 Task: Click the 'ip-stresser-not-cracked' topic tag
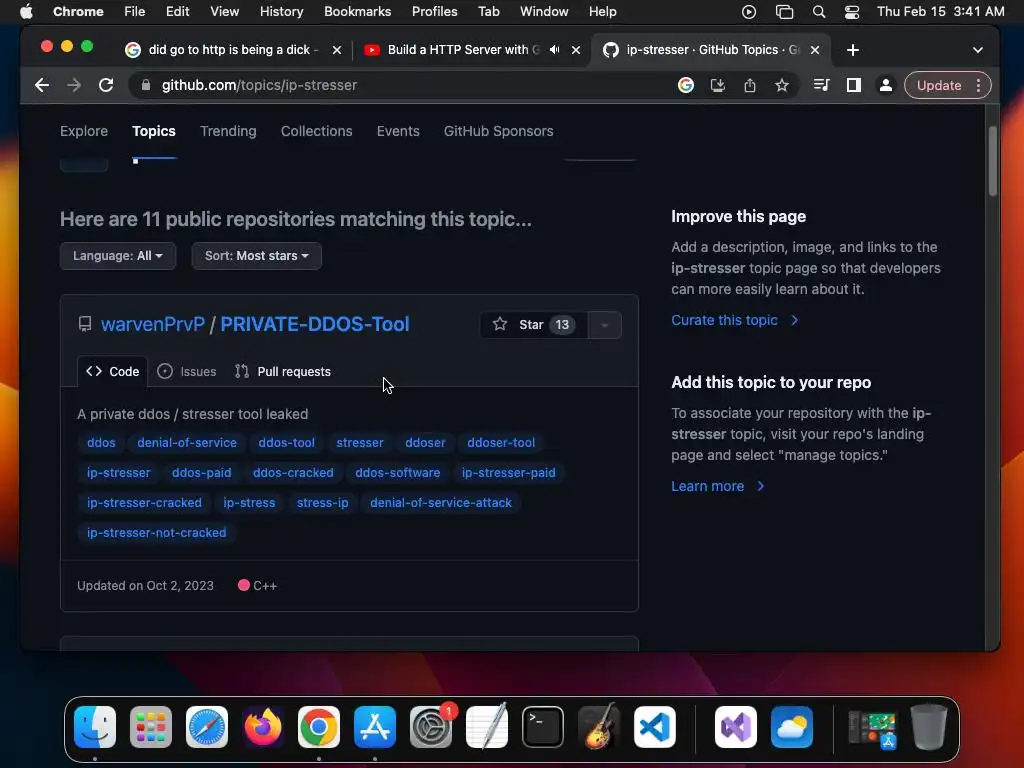[x=157, y=533]
